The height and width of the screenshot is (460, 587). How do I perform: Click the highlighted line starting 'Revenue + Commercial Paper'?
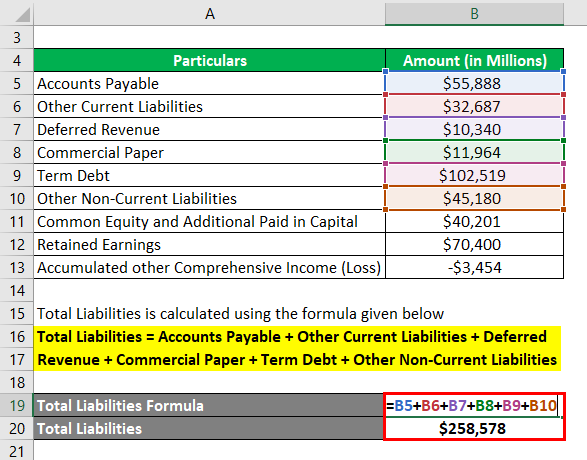click(298, 360)
